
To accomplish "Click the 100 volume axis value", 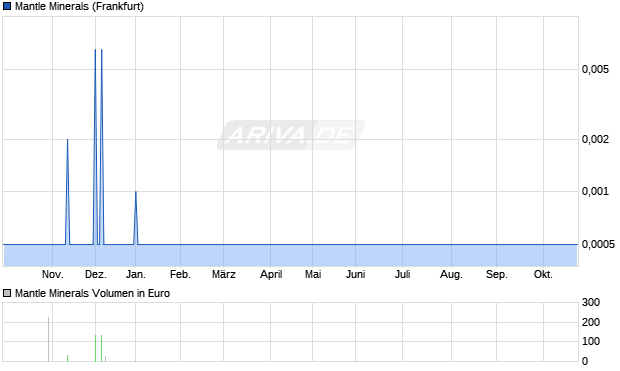I will click(x=591, y=341).
